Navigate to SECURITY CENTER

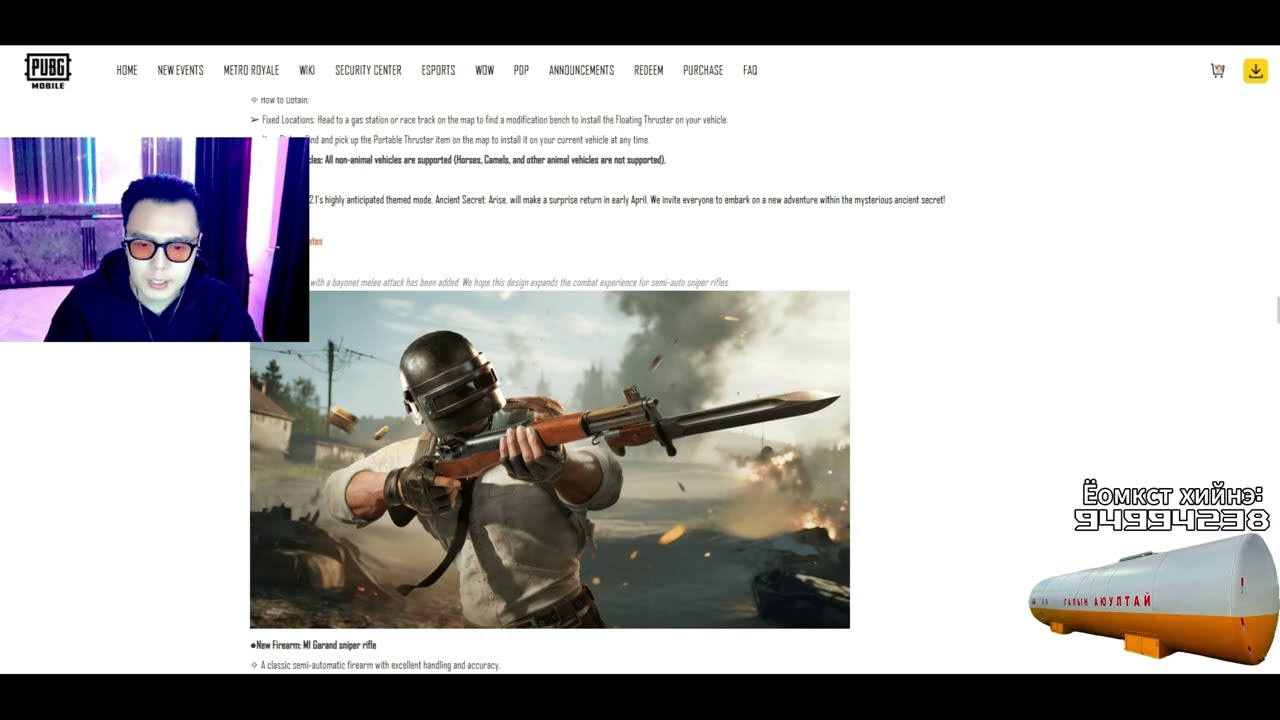click(x=368, y=71)
